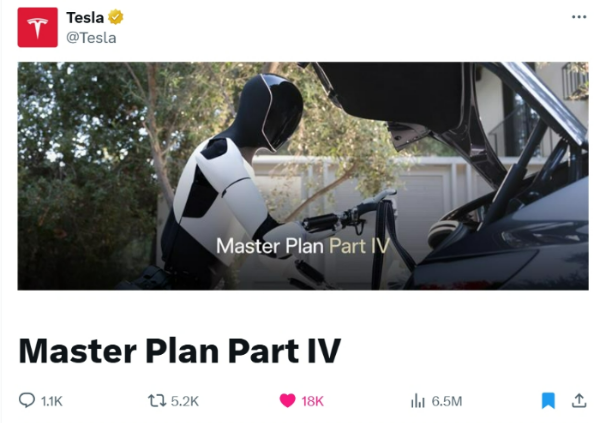The width and height of the screenshot is (600, 423).
Task: Open the Master Plan Part IV headline
Action: (x=179, y=351)
